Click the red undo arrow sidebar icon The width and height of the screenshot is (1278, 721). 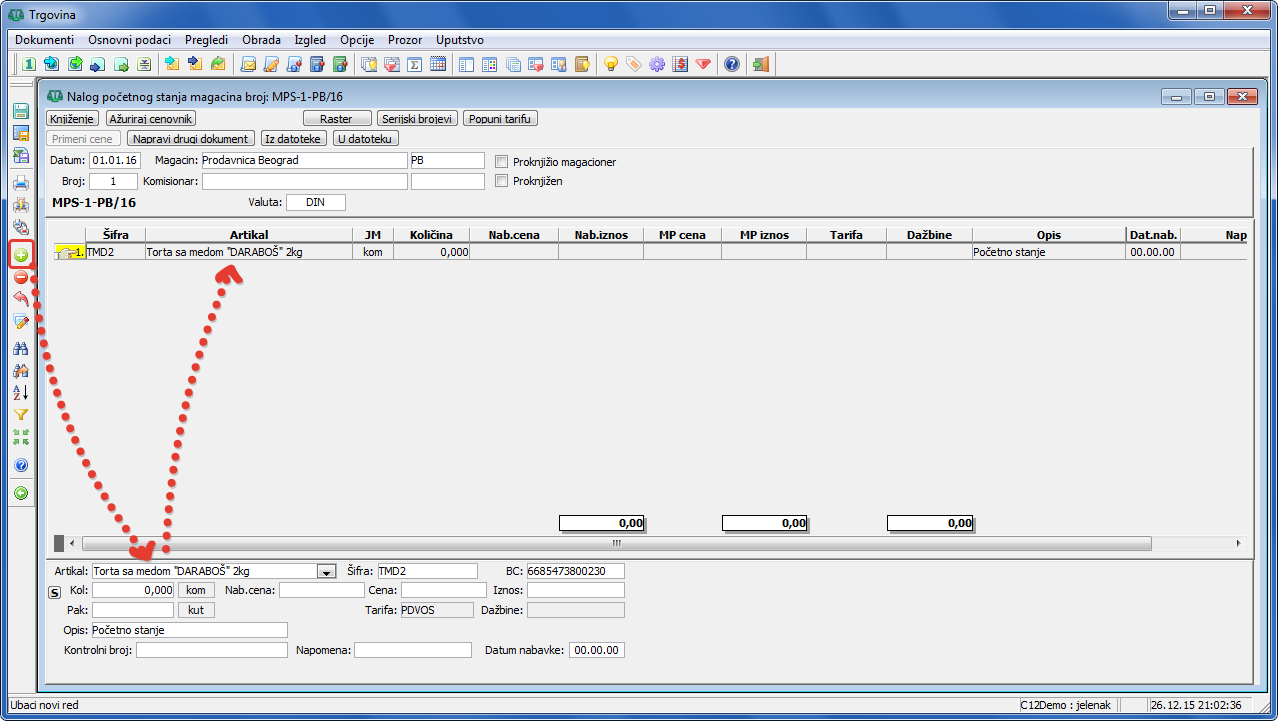click(x=20, y=299)
